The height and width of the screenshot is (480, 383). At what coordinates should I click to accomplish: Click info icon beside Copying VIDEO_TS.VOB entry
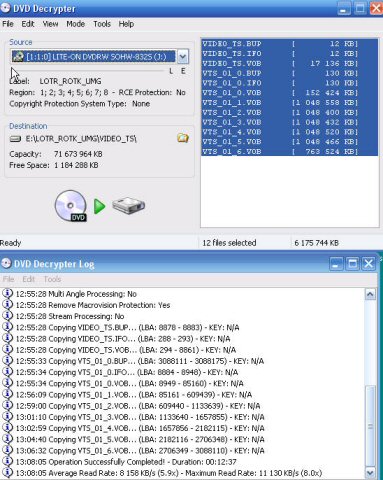(7, 350)
